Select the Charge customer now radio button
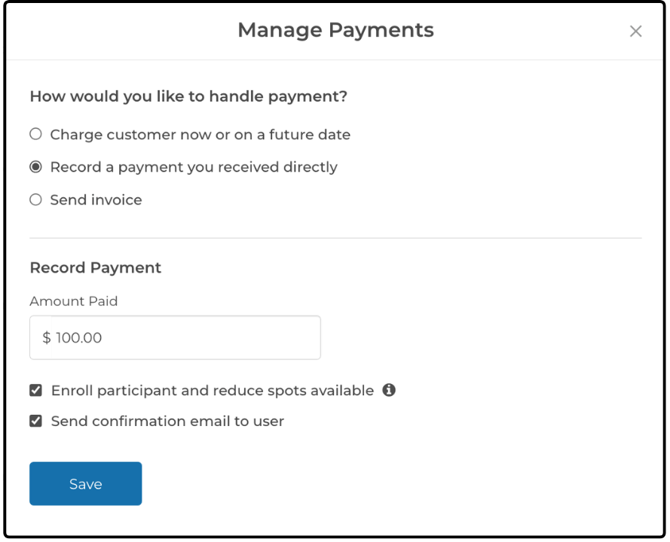The width and height of the screenshot is (670, 542). [x=36, y=134]
